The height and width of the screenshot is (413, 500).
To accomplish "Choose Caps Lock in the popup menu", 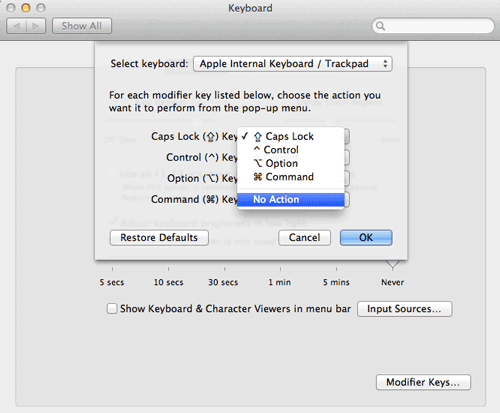I will coord(290,136).
